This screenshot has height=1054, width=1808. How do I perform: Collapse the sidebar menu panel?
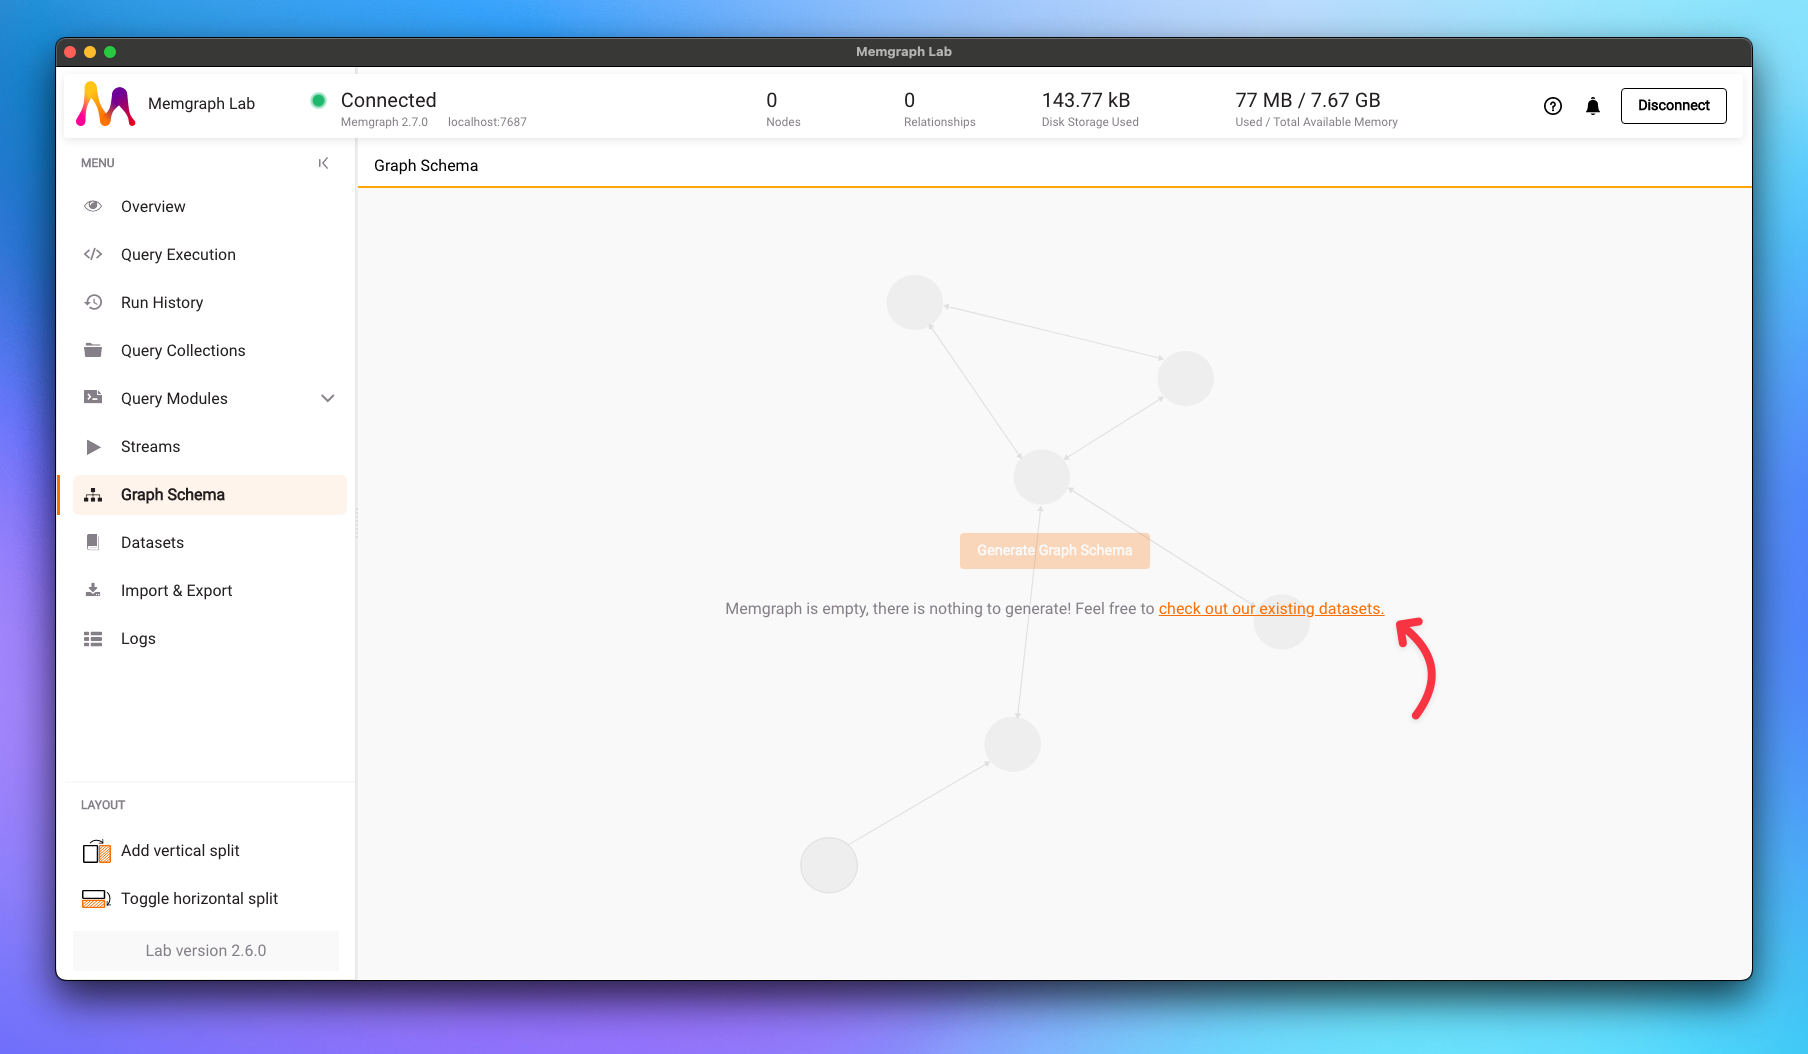click(x=323, y=162)
